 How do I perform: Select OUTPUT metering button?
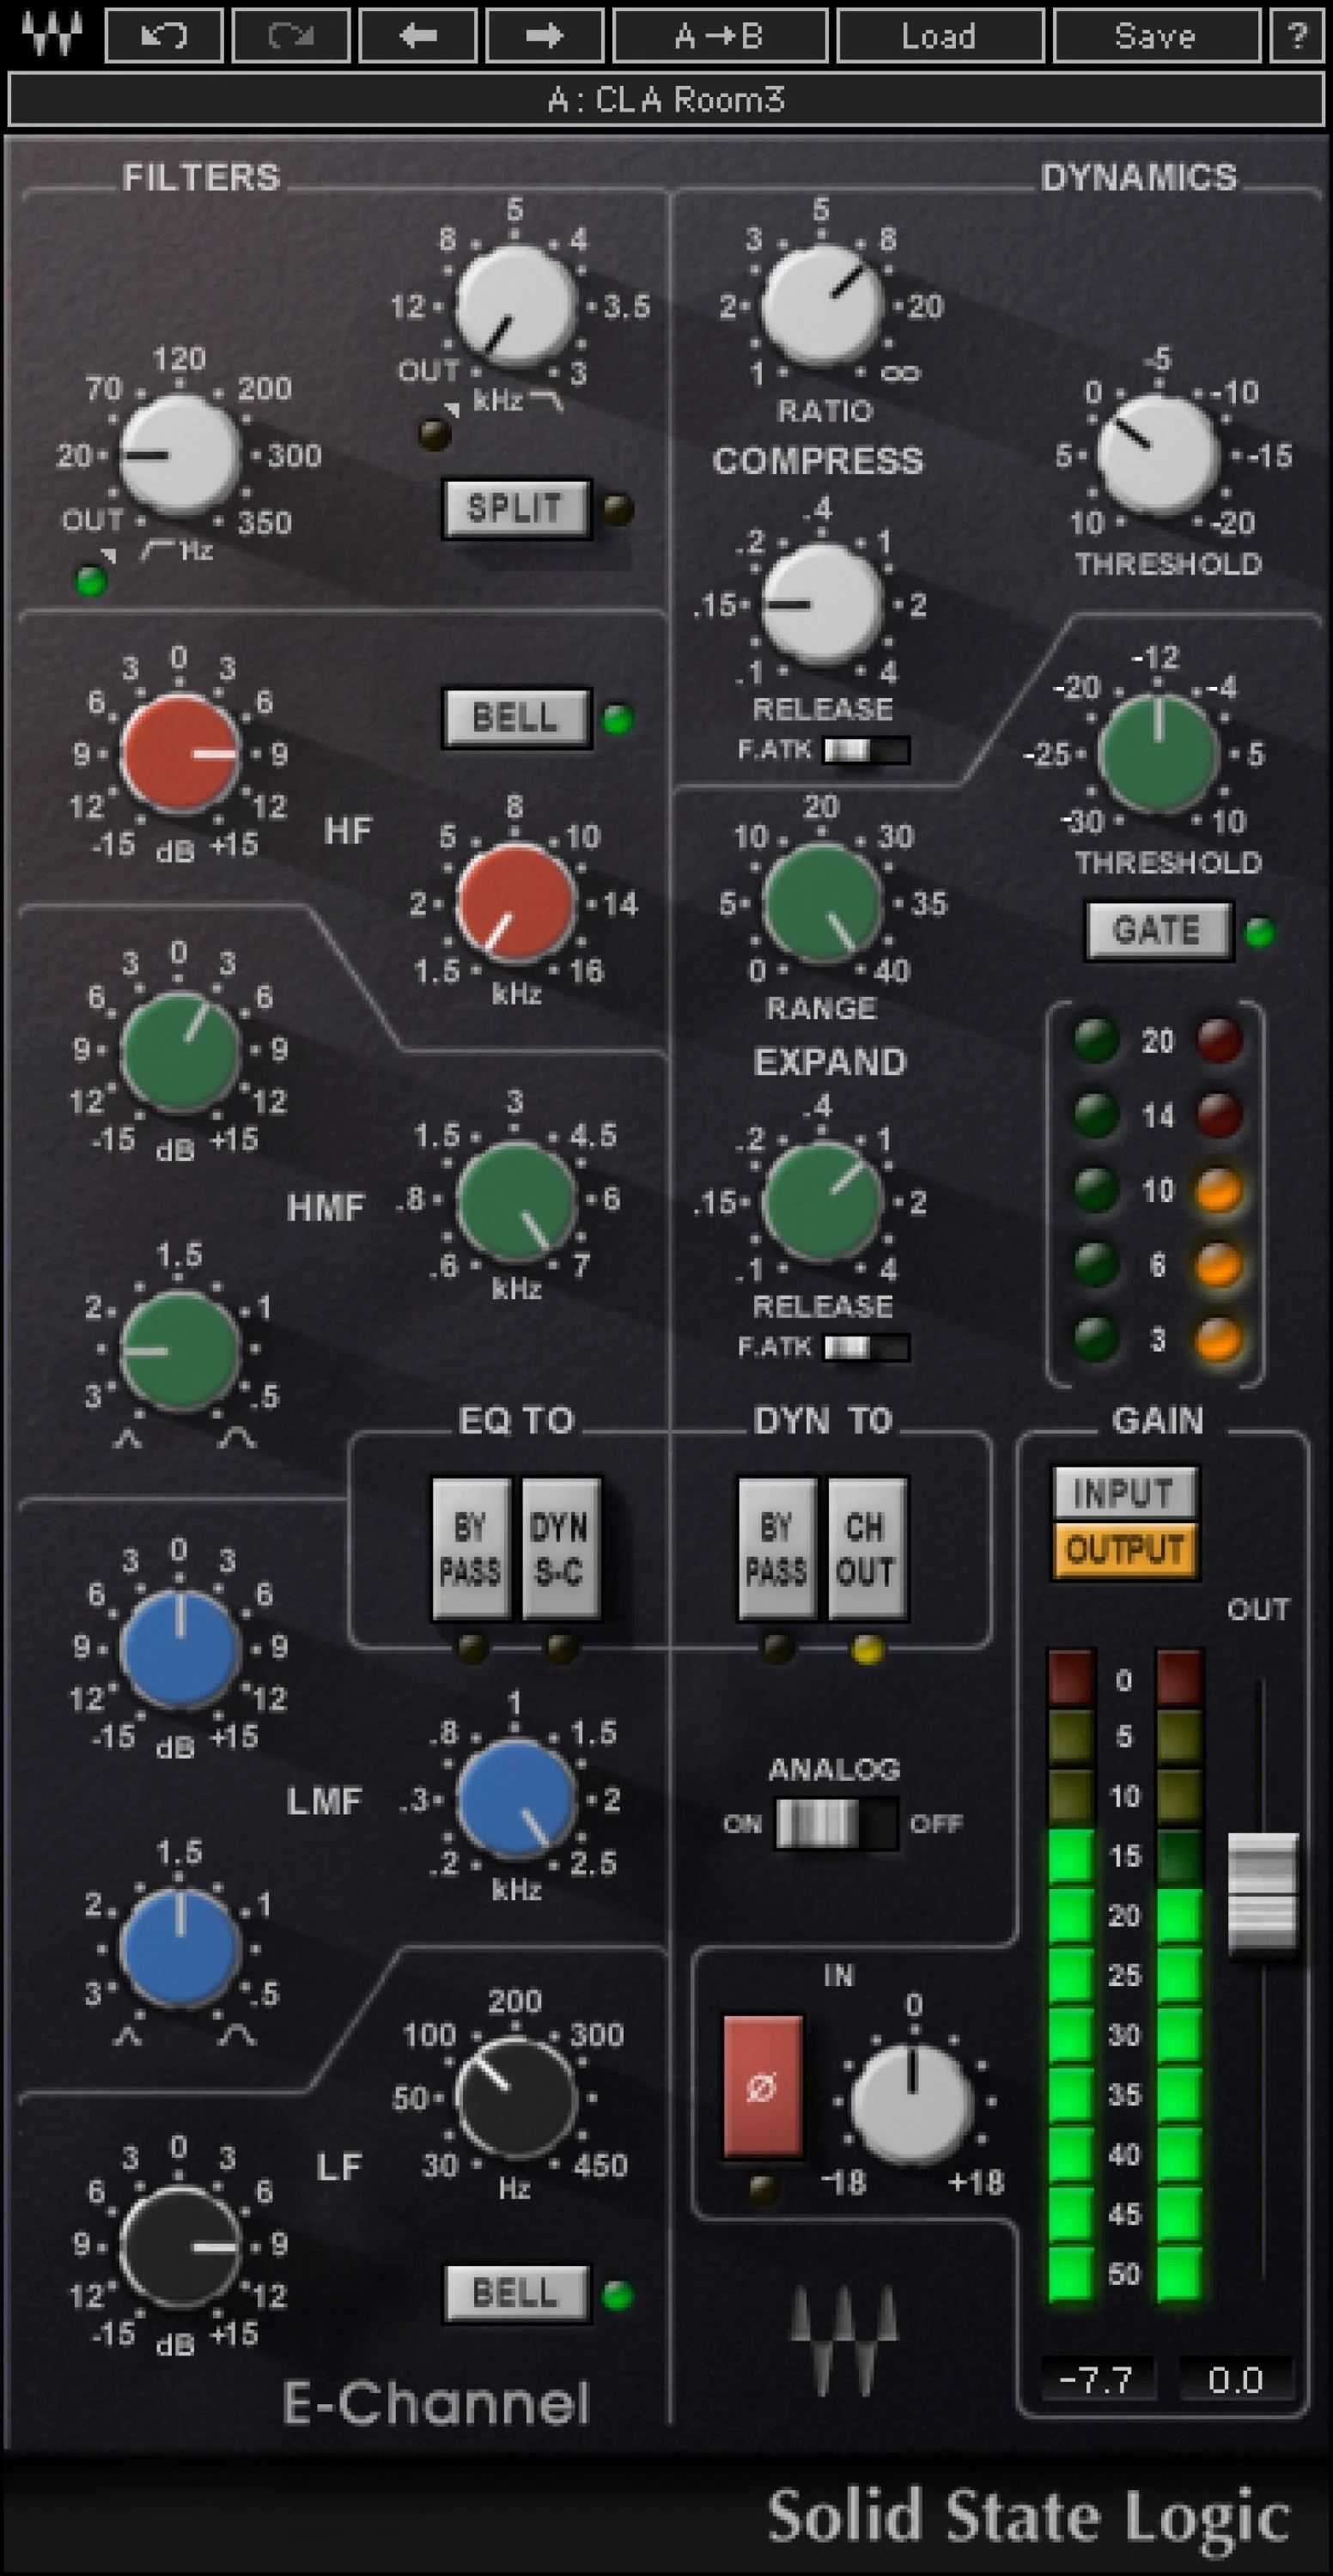(1125, 1551)
